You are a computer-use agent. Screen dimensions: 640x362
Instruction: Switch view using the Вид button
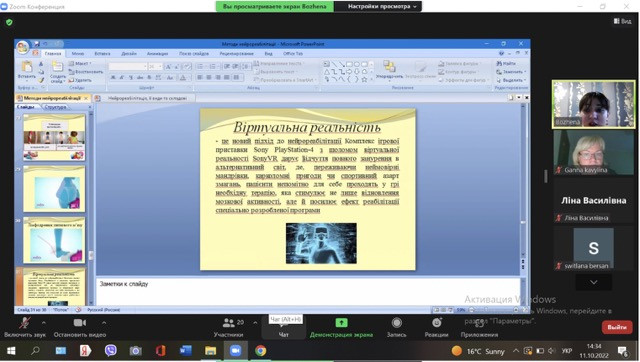click(x=622, y=21)
